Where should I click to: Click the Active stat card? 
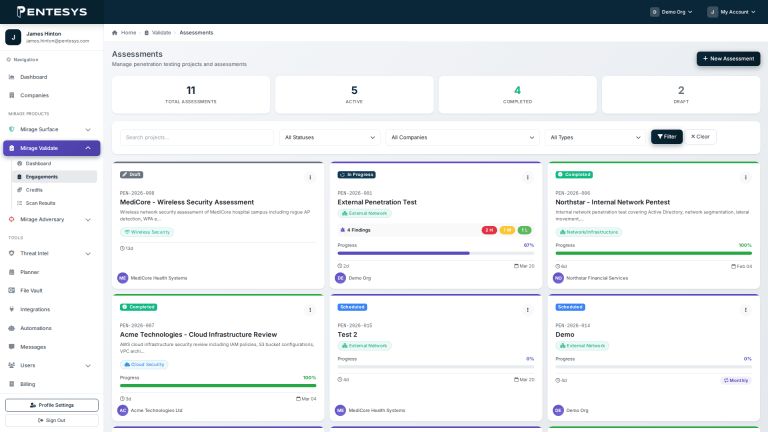point(354,95)
